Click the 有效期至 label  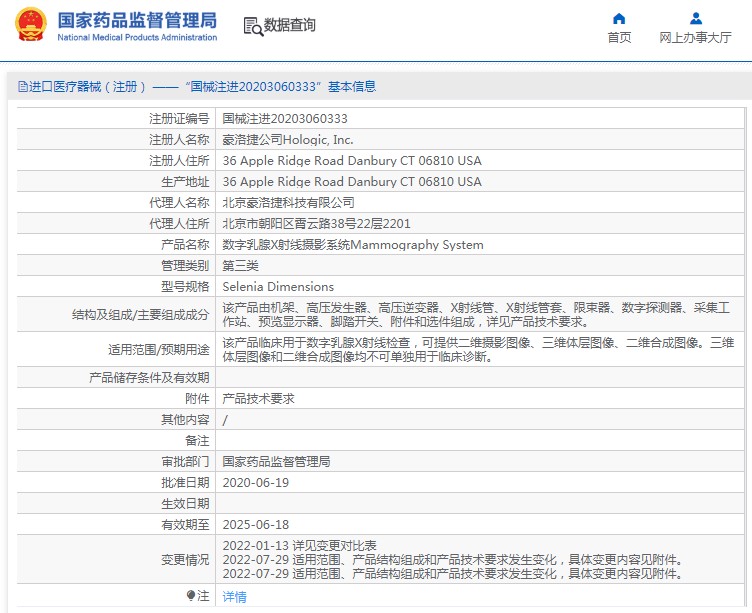click(x=185, y=525)
